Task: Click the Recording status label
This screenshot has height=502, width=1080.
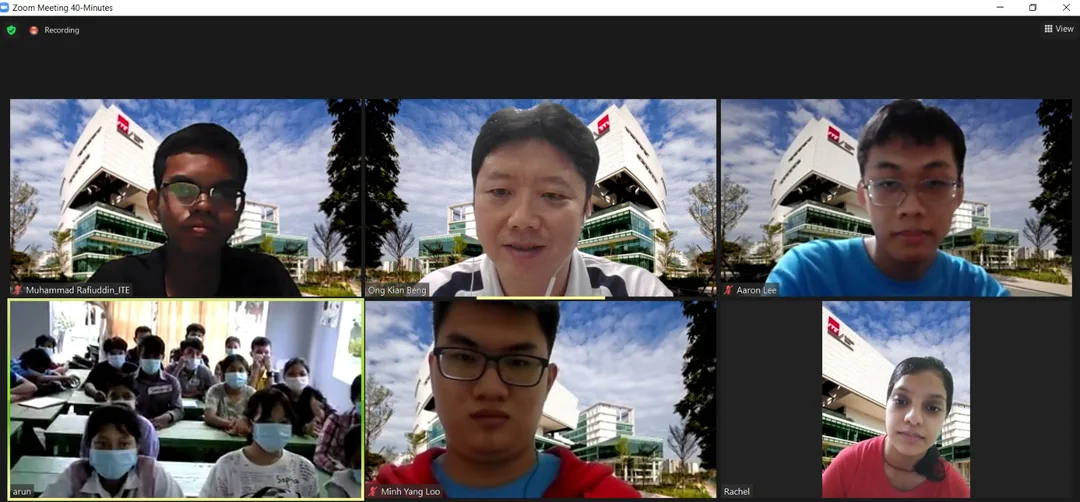Action: tap(62, 30)
